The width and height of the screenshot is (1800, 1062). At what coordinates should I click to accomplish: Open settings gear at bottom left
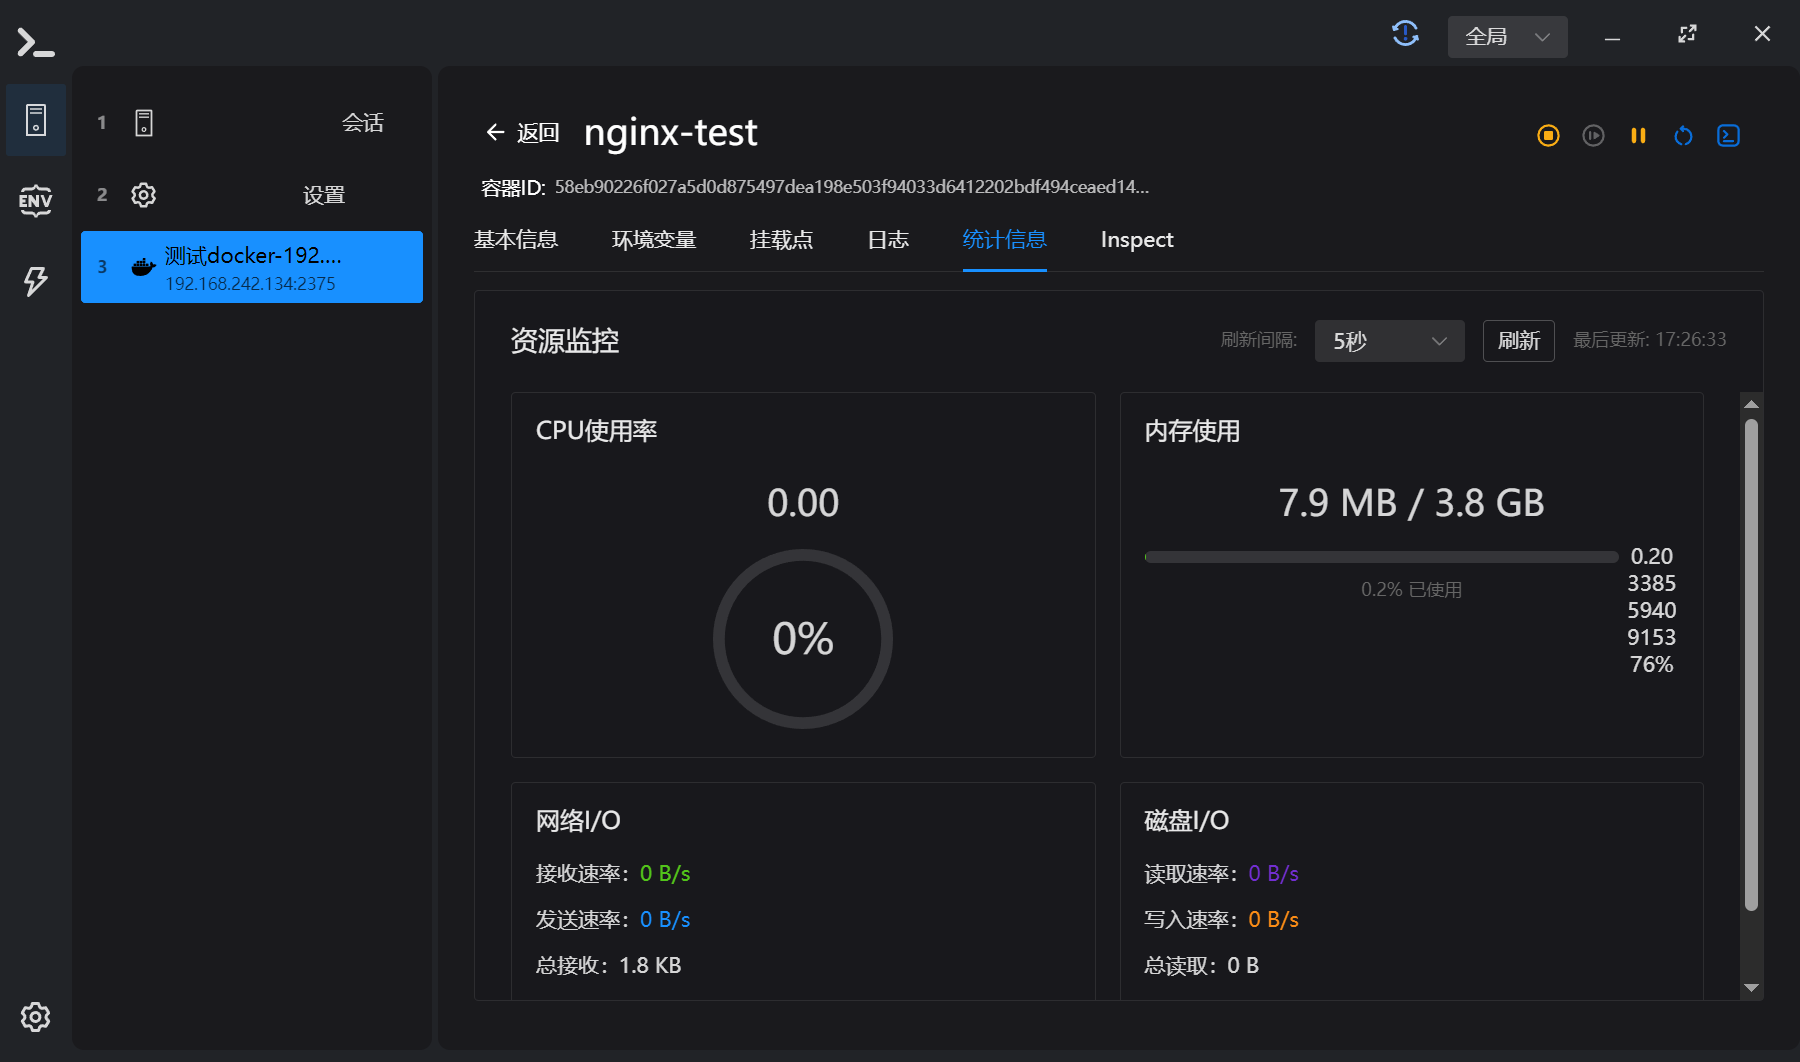click(x=35, y=1017)
